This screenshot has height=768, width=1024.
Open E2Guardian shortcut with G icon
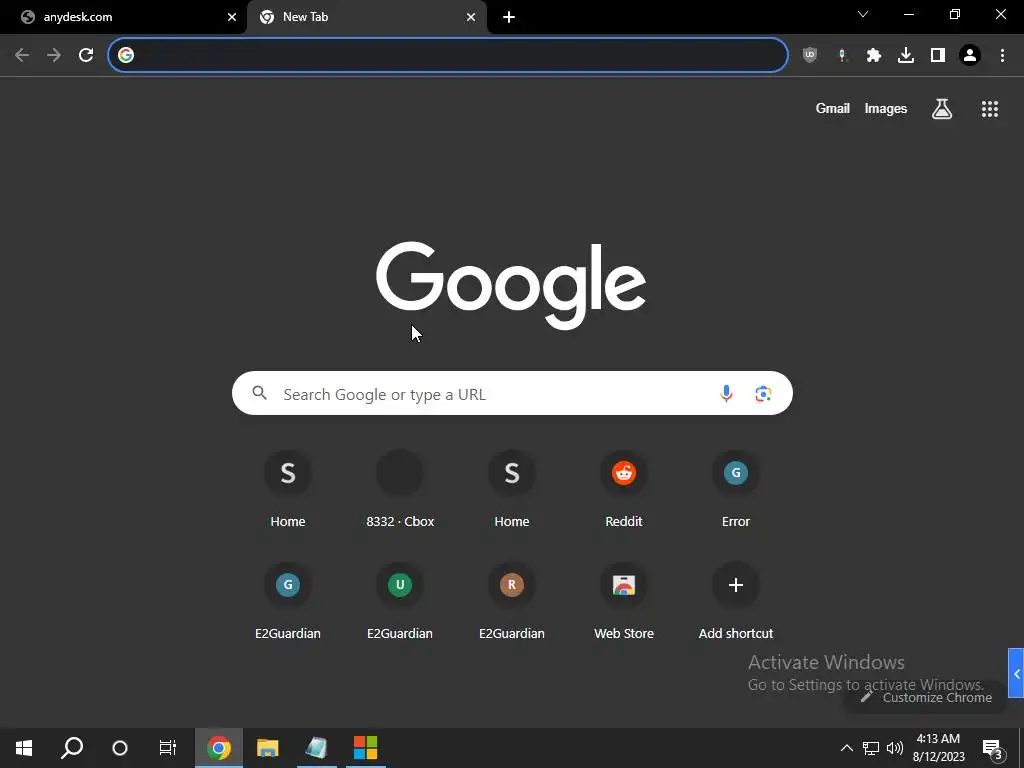pyautogui.click(x=288, y=601)
